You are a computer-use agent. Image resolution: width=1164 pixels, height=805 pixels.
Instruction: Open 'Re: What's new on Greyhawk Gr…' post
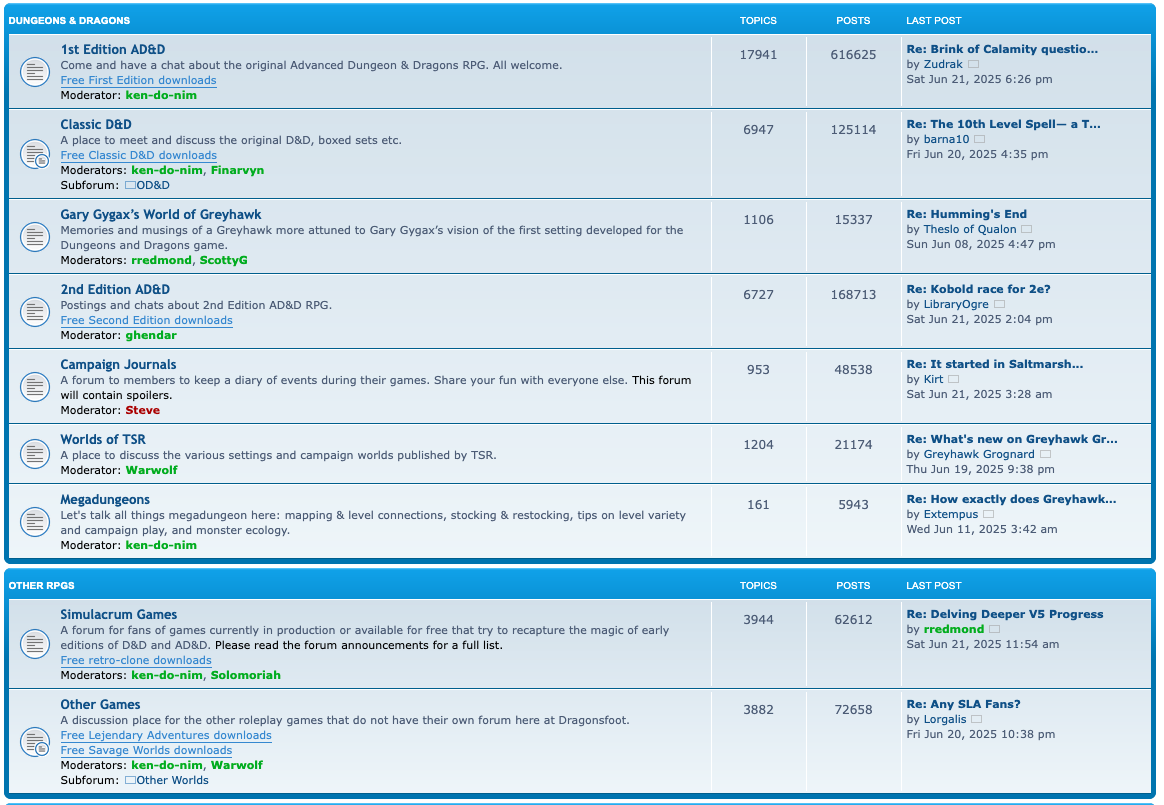tap(1012, 439)
